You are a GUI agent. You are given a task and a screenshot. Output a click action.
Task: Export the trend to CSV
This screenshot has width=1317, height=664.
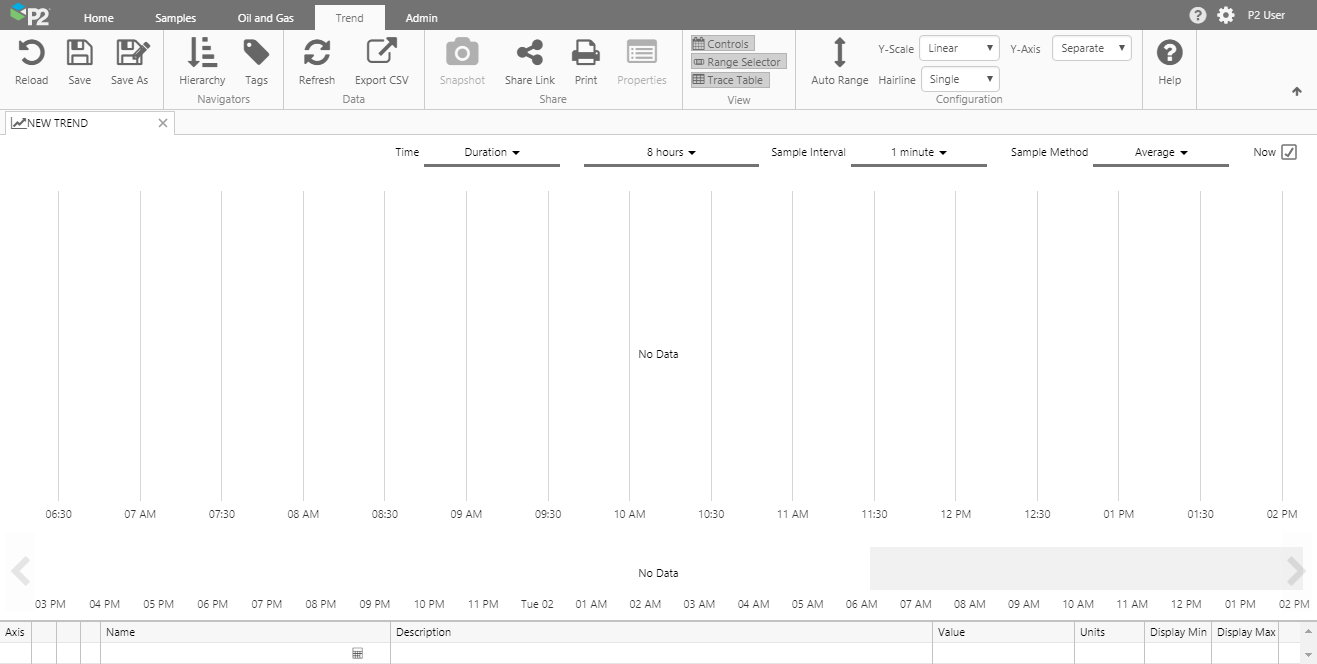pos(381,54)
